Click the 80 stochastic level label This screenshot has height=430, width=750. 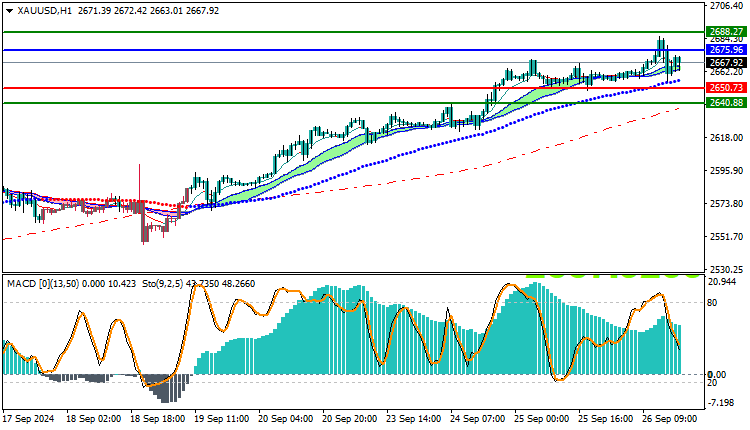[x=712, y=303]
